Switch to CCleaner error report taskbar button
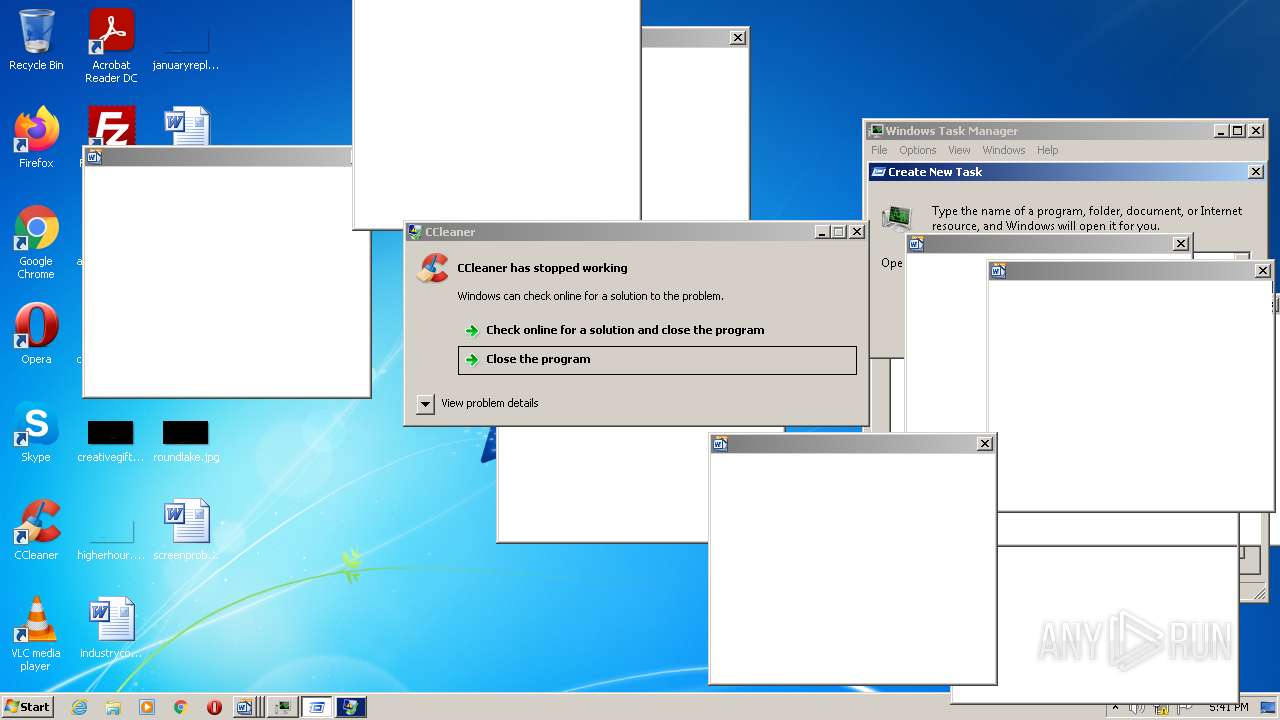Image resolution: width=1280 pixels, height=720 pixels. pyautogui.click(x=350, y=707)
